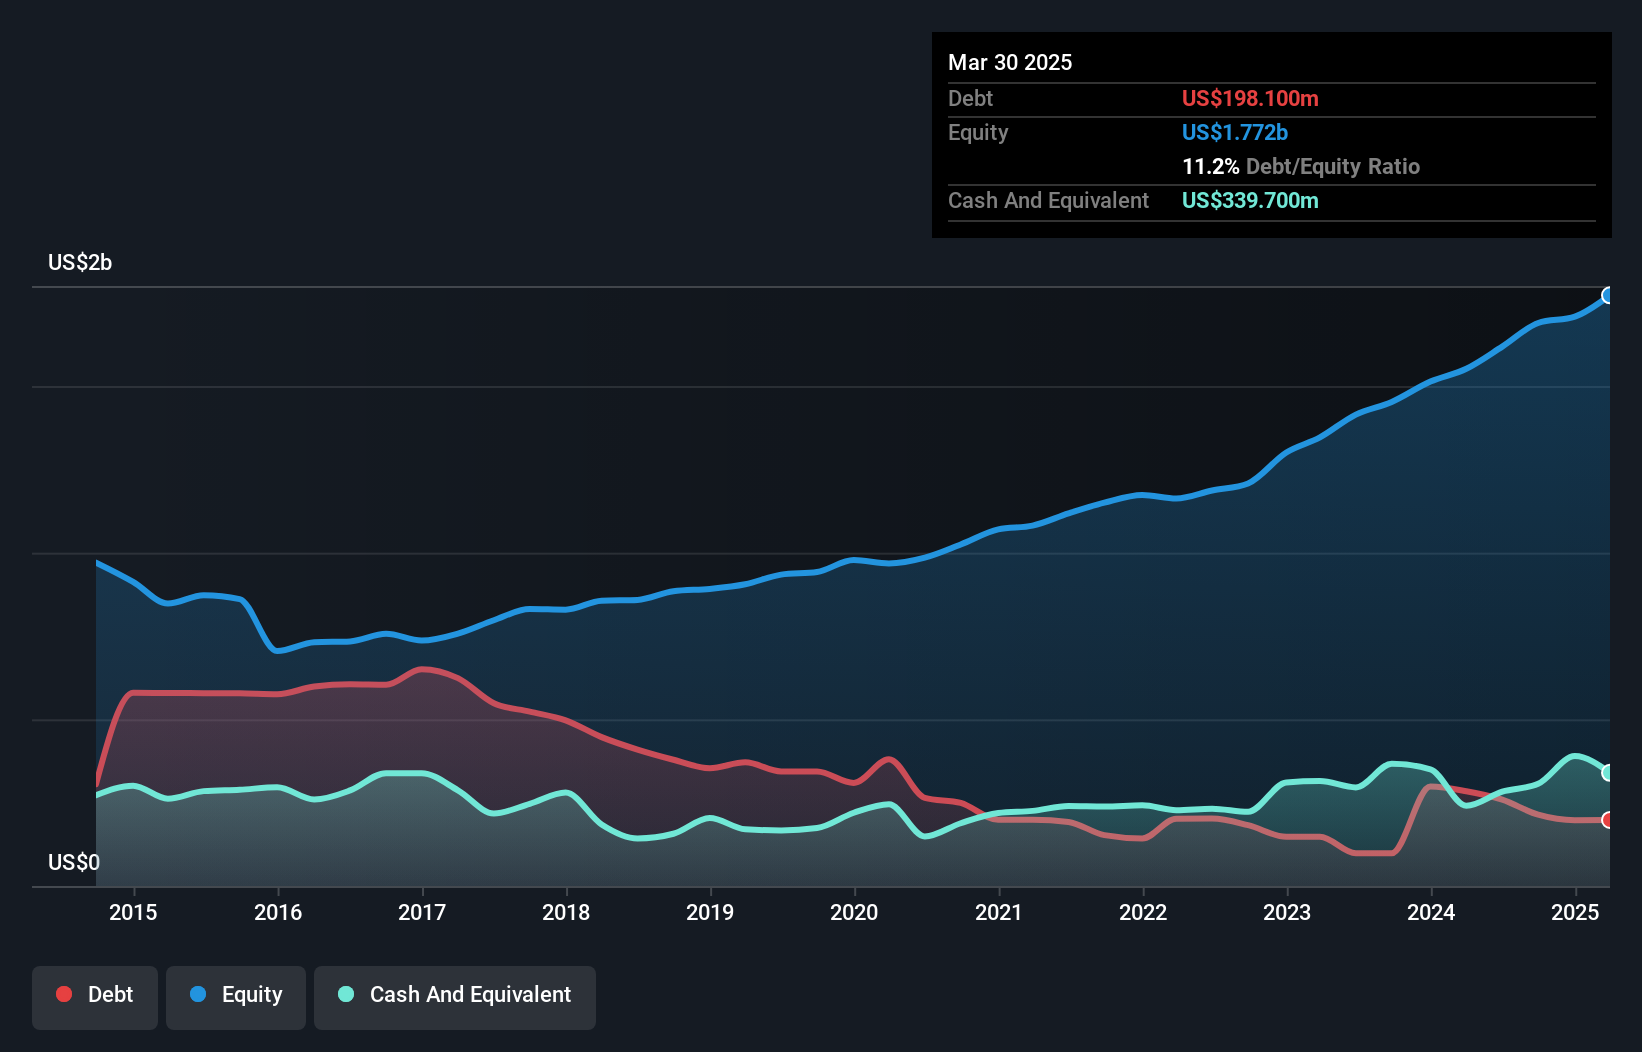
Task: Select the 2025 axis label
Action: [1574, 912]
